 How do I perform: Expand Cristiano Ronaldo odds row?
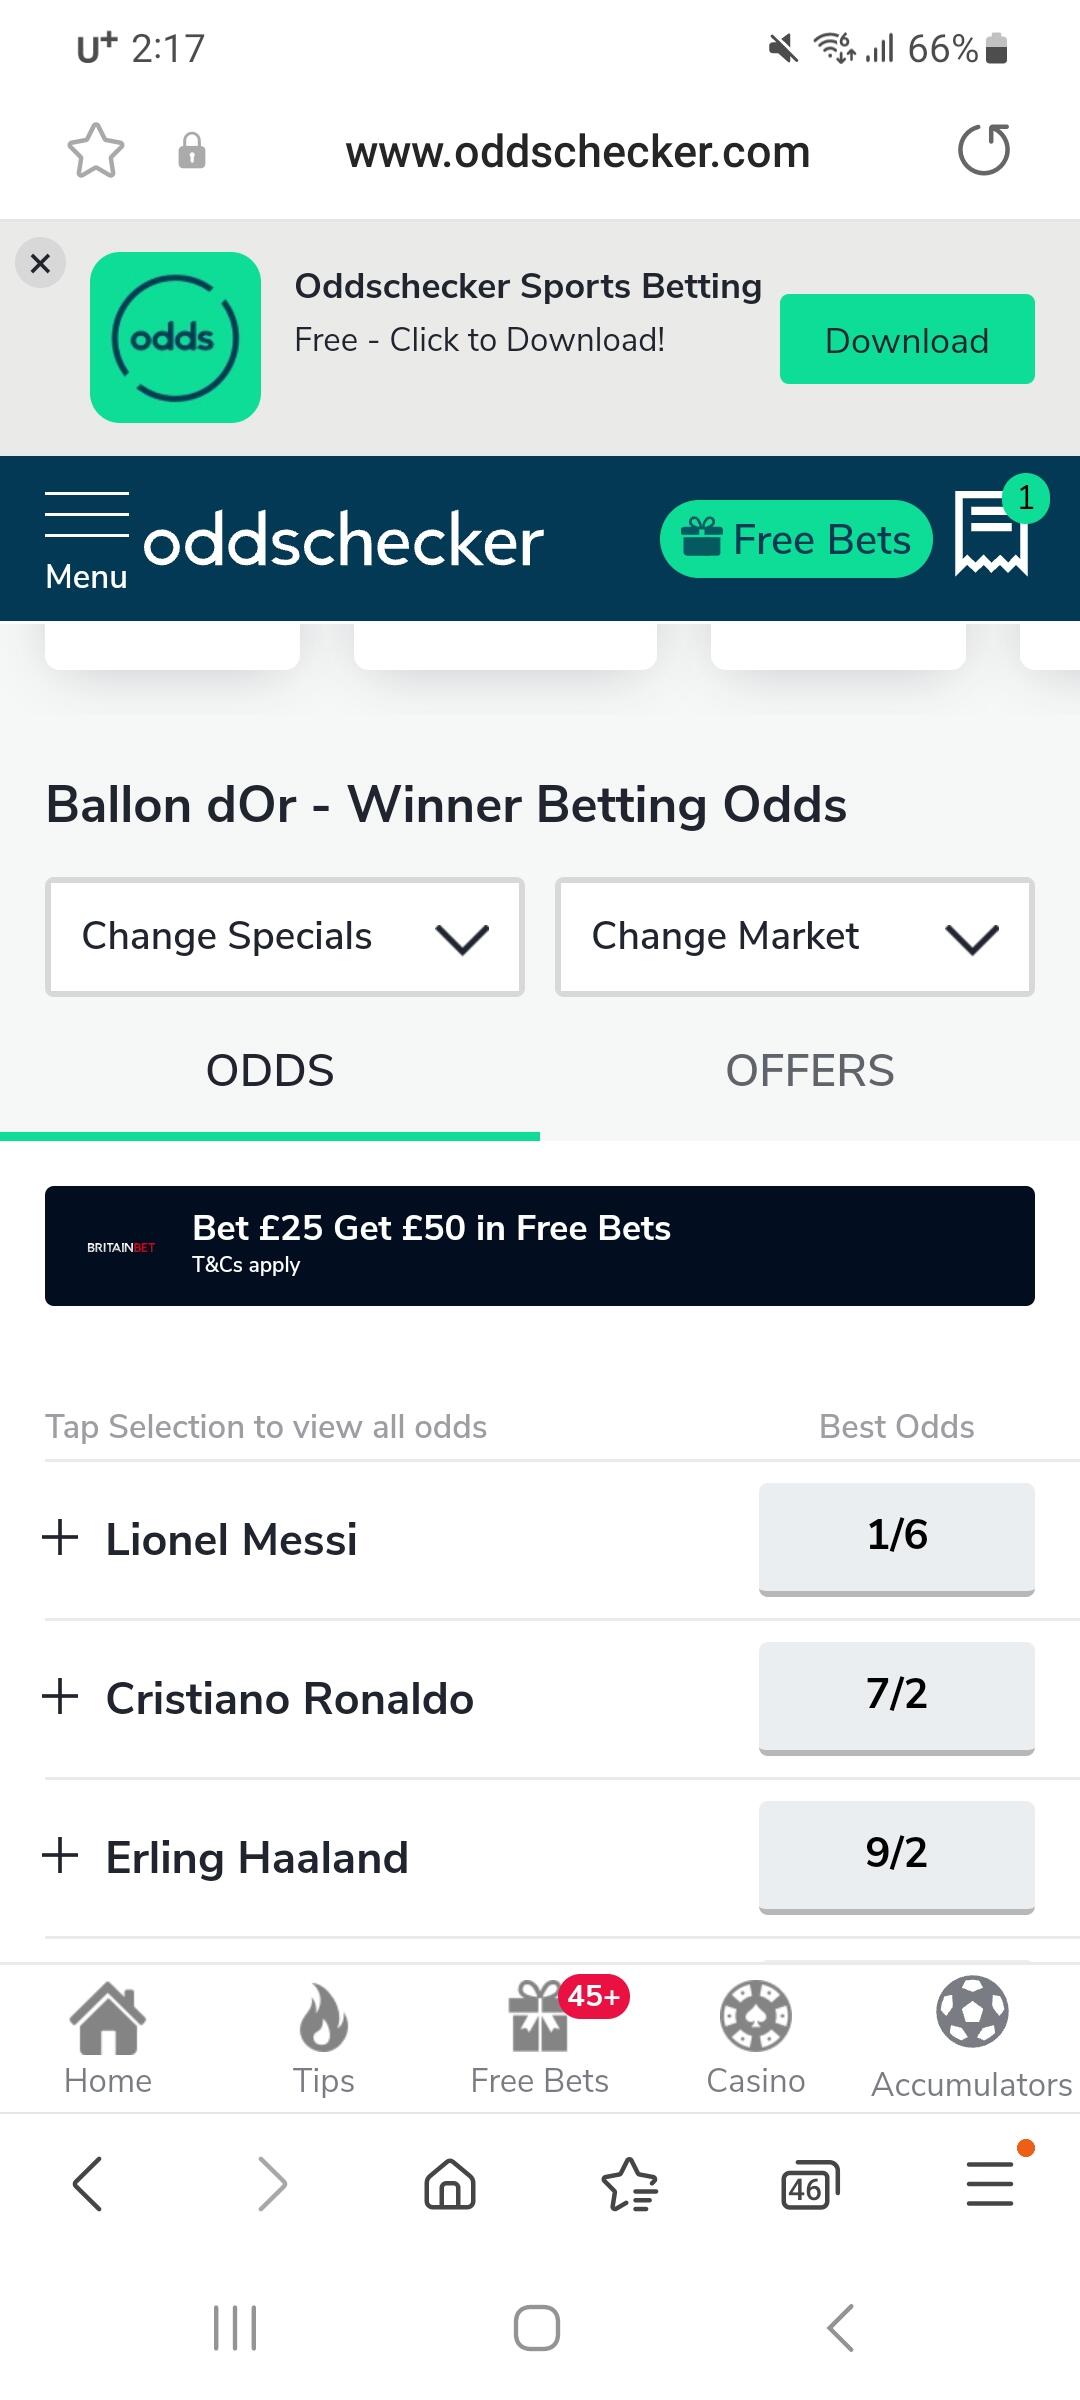(61, 1697)
